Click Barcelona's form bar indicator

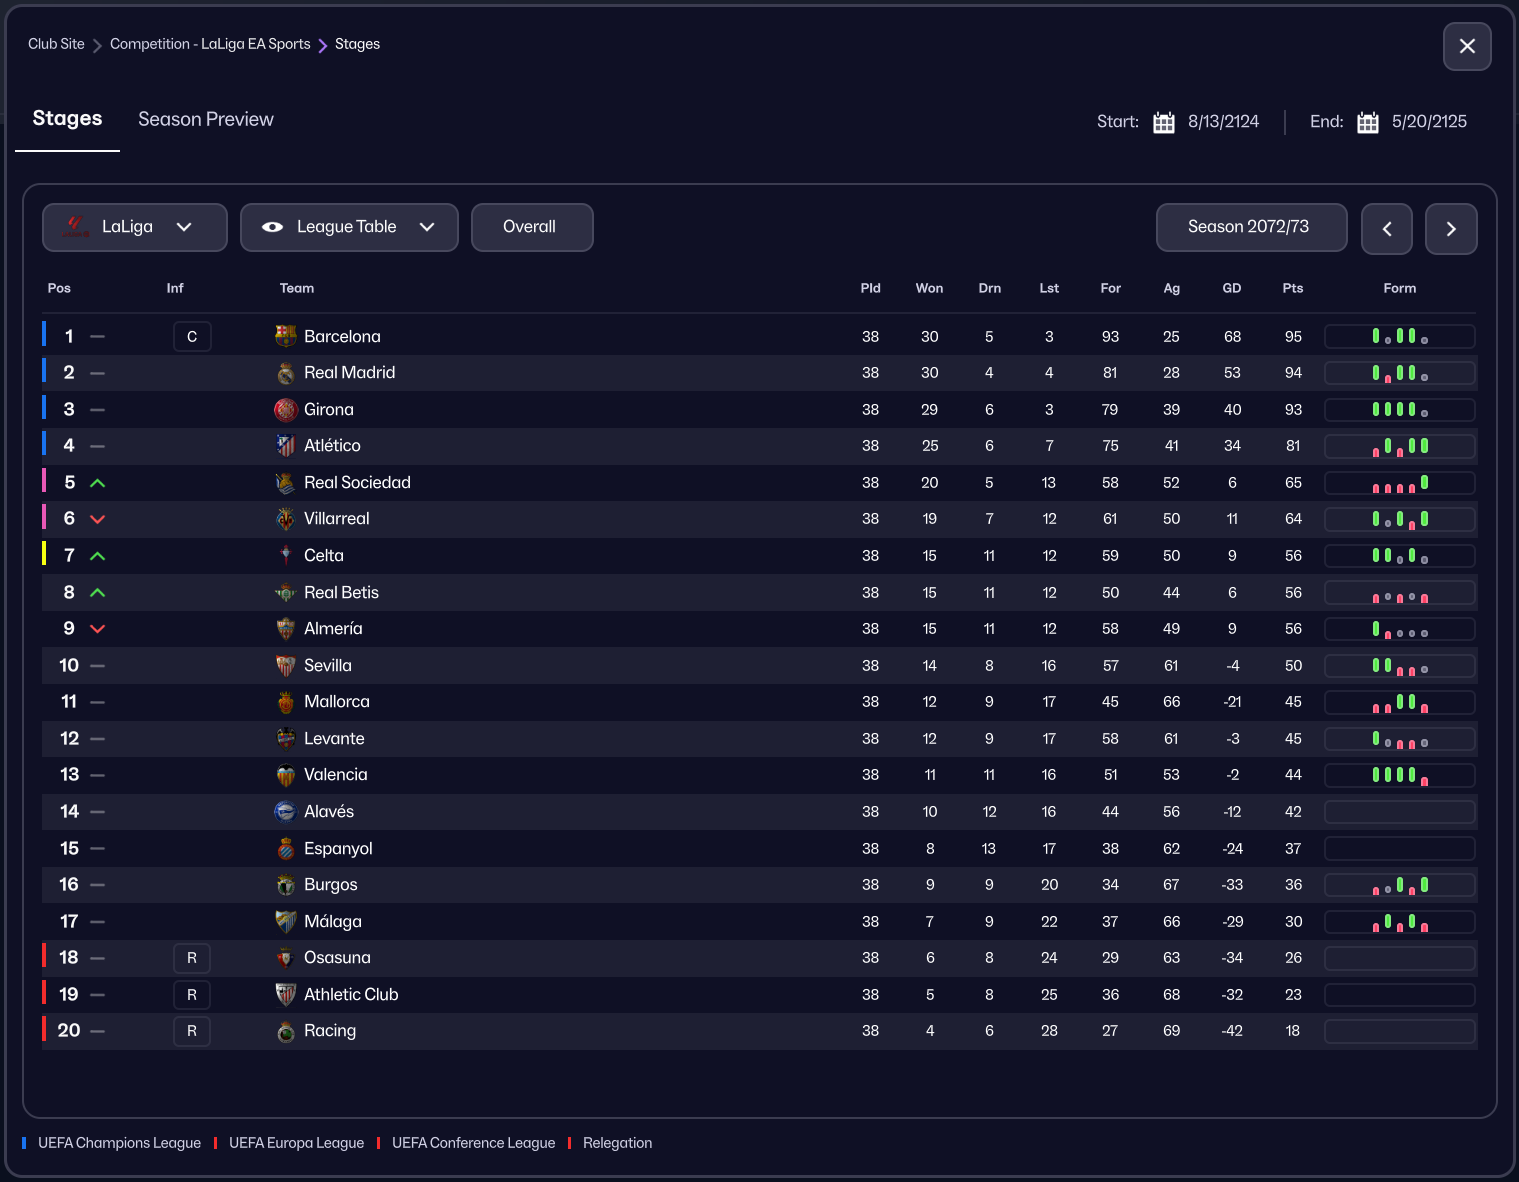point(1400,336)
